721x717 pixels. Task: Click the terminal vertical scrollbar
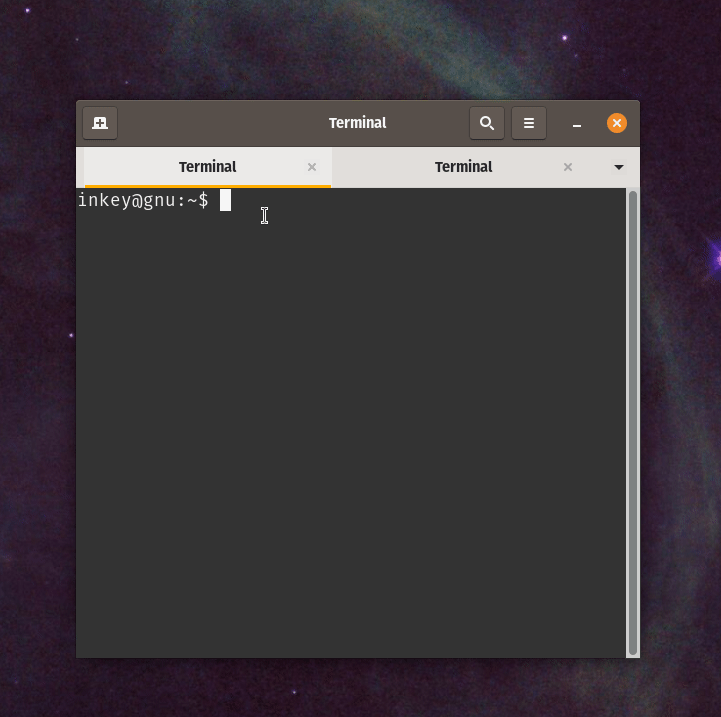633,423
